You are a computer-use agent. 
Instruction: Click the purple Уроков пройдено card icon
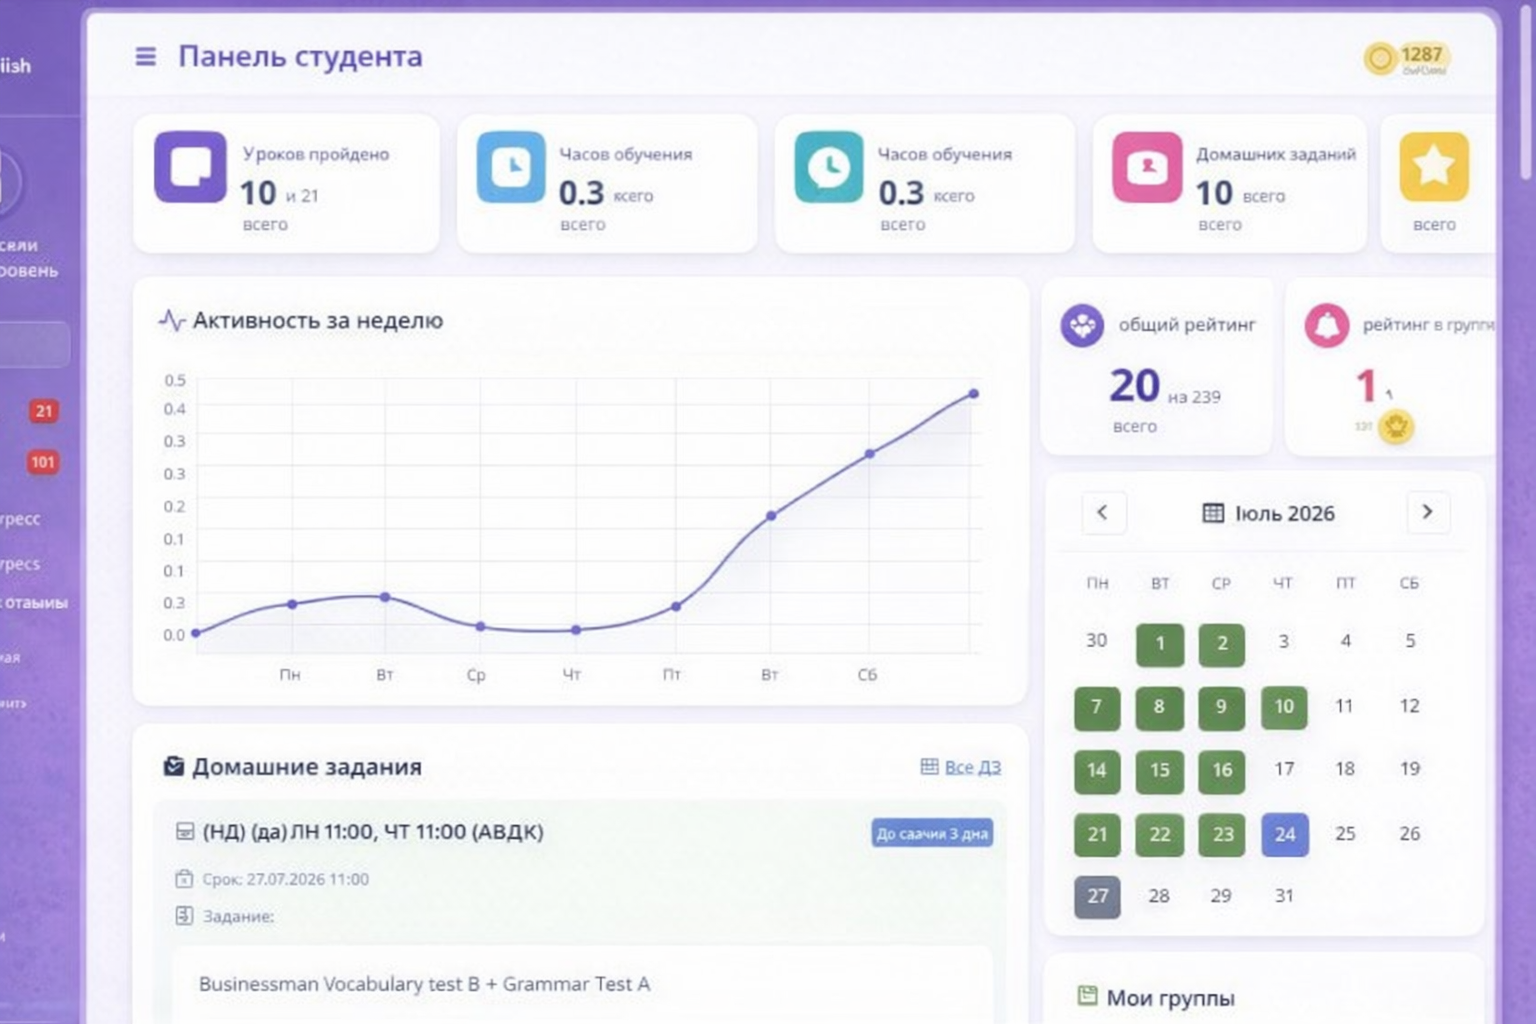tap(190, 167)
